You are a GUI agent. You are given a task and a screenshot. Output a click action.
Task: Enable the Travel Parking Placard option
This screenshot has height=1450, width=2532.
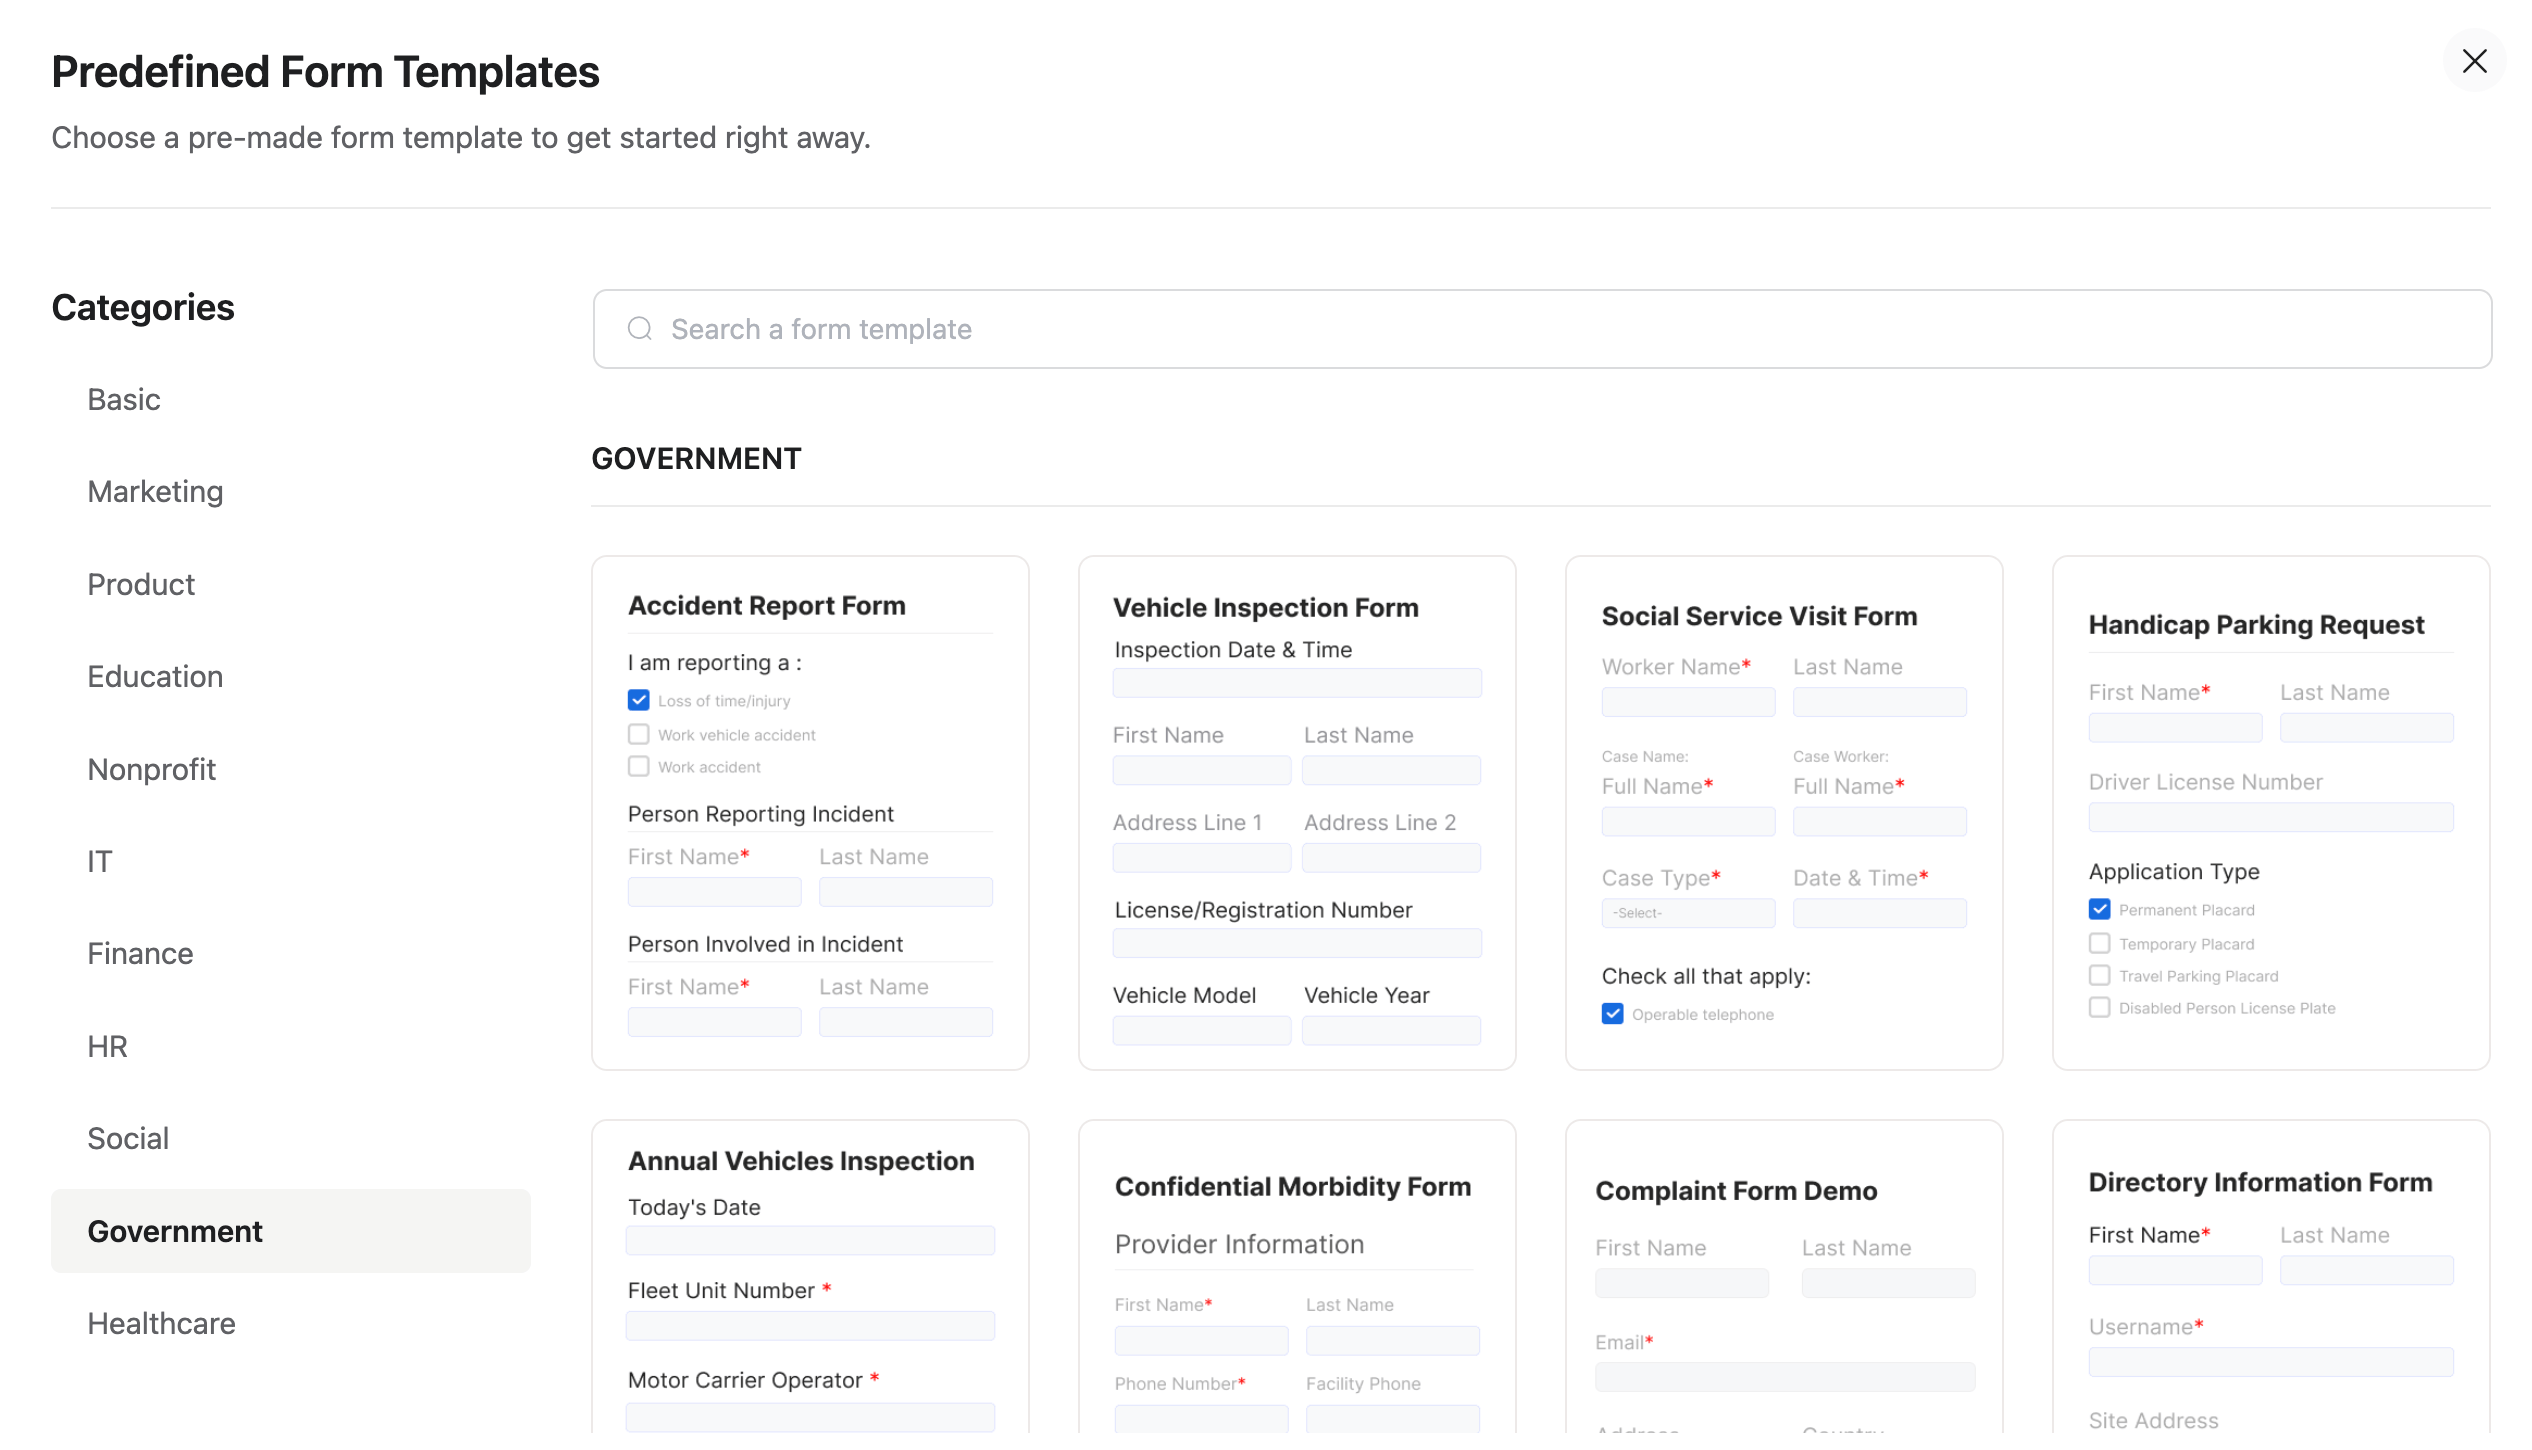[x=2098, y=975]
